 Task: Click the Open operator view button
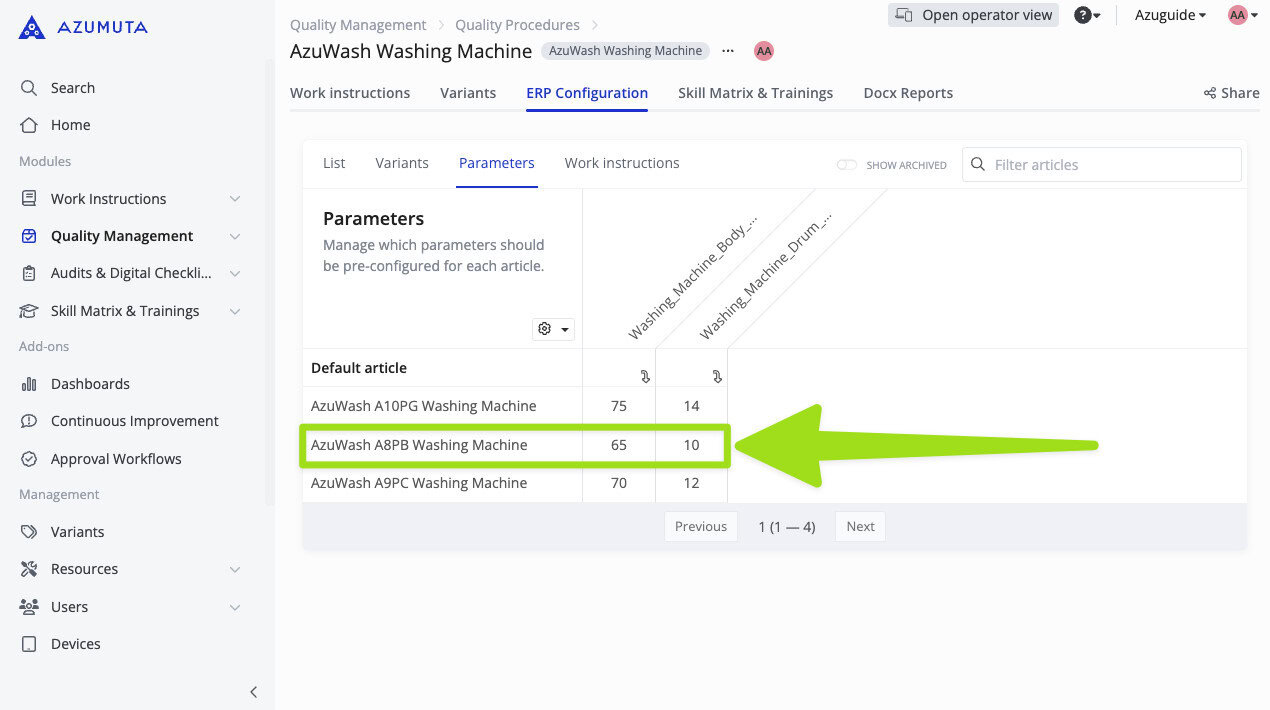[x=972, y=14]
